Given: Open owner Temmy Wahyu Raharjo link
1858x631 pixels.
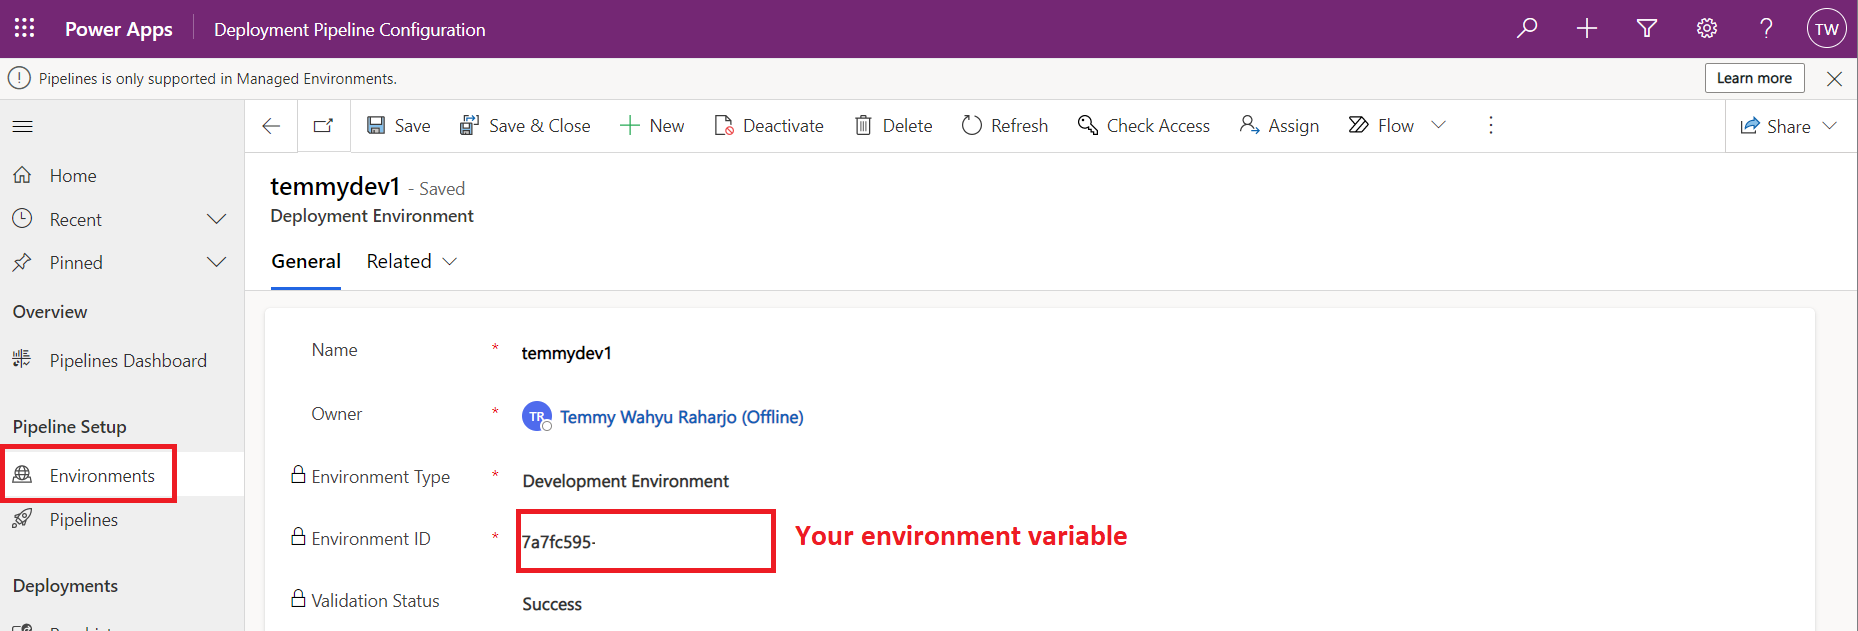Looking at the screenshot, I should point(681,417).
